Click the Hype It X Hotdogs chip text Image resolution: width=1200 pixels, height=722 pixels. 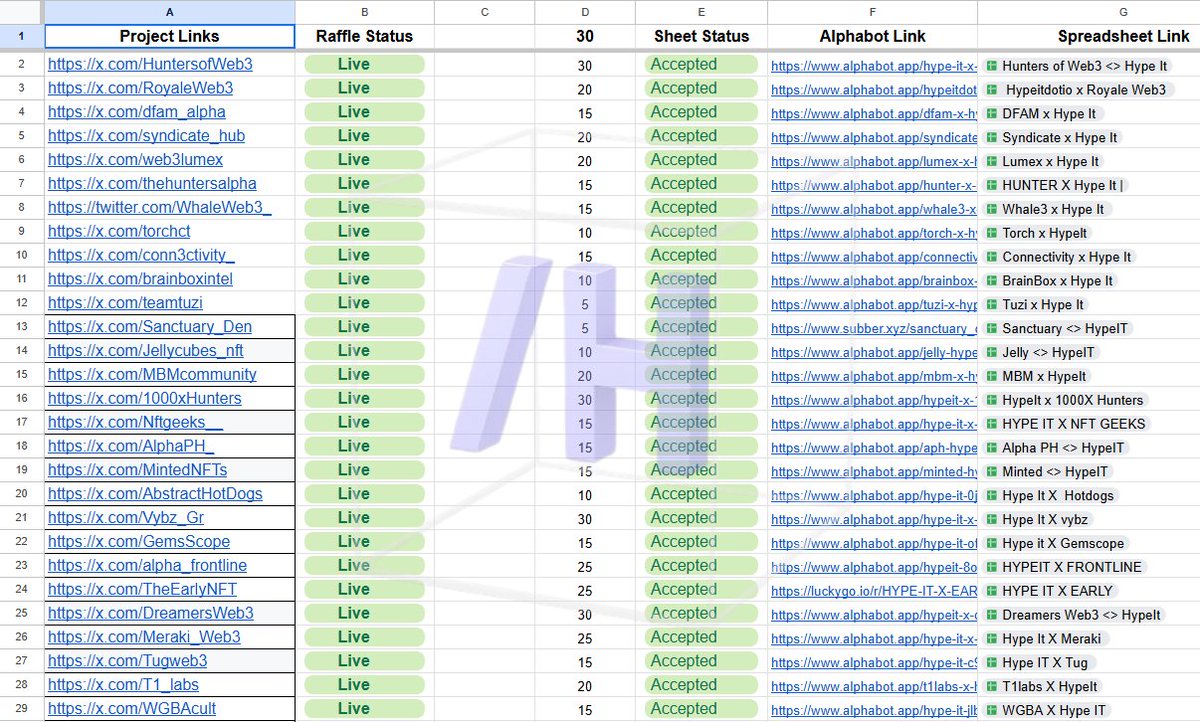(x=1058, y=495)
